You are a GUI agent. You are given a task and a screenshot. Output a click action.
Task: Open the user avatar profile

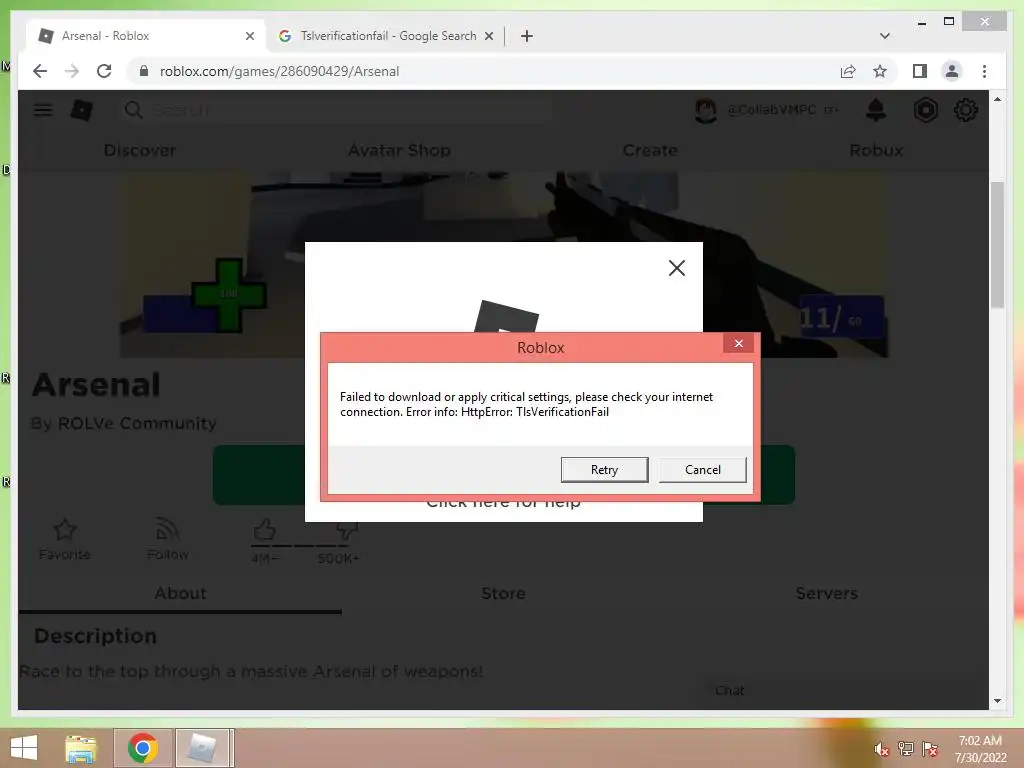click(705, 110)
